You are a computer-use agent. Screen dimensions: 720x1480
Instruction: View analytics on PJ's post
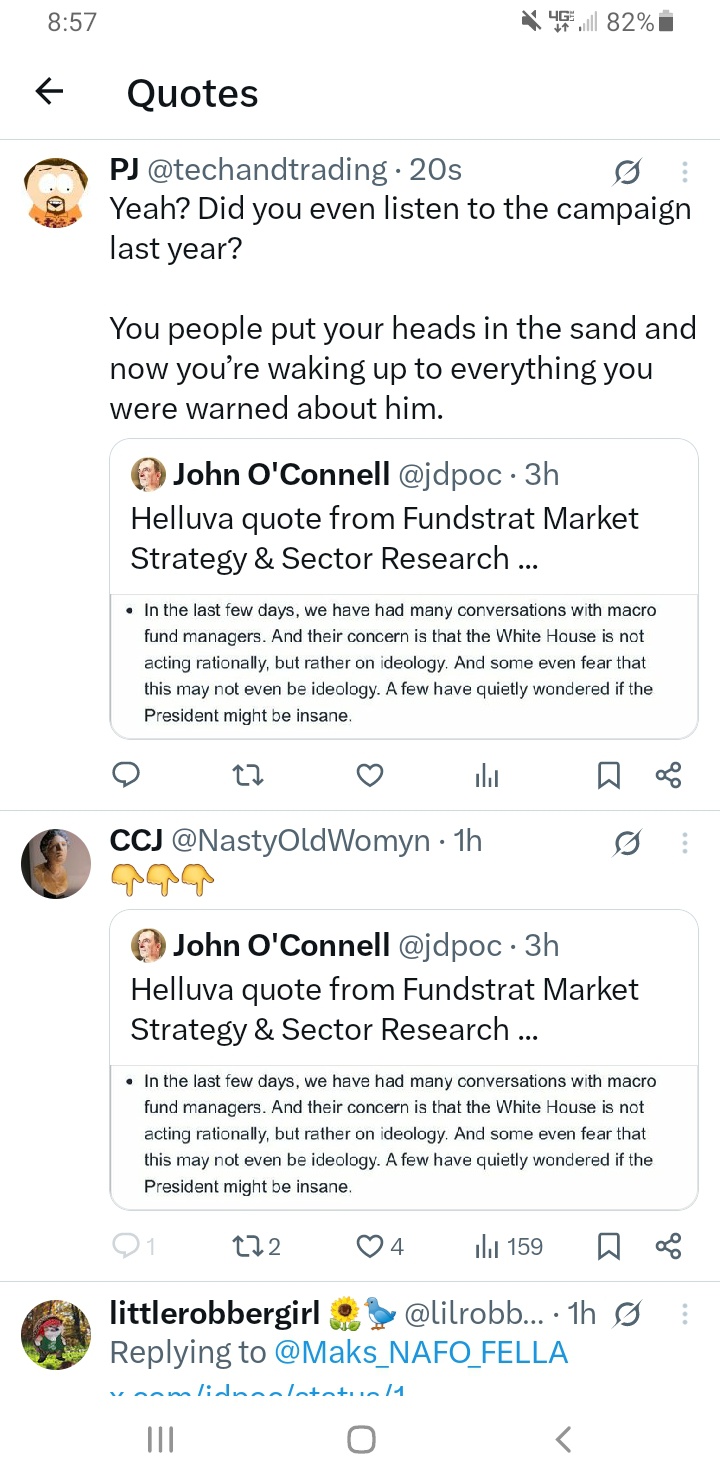coord(487,775)
